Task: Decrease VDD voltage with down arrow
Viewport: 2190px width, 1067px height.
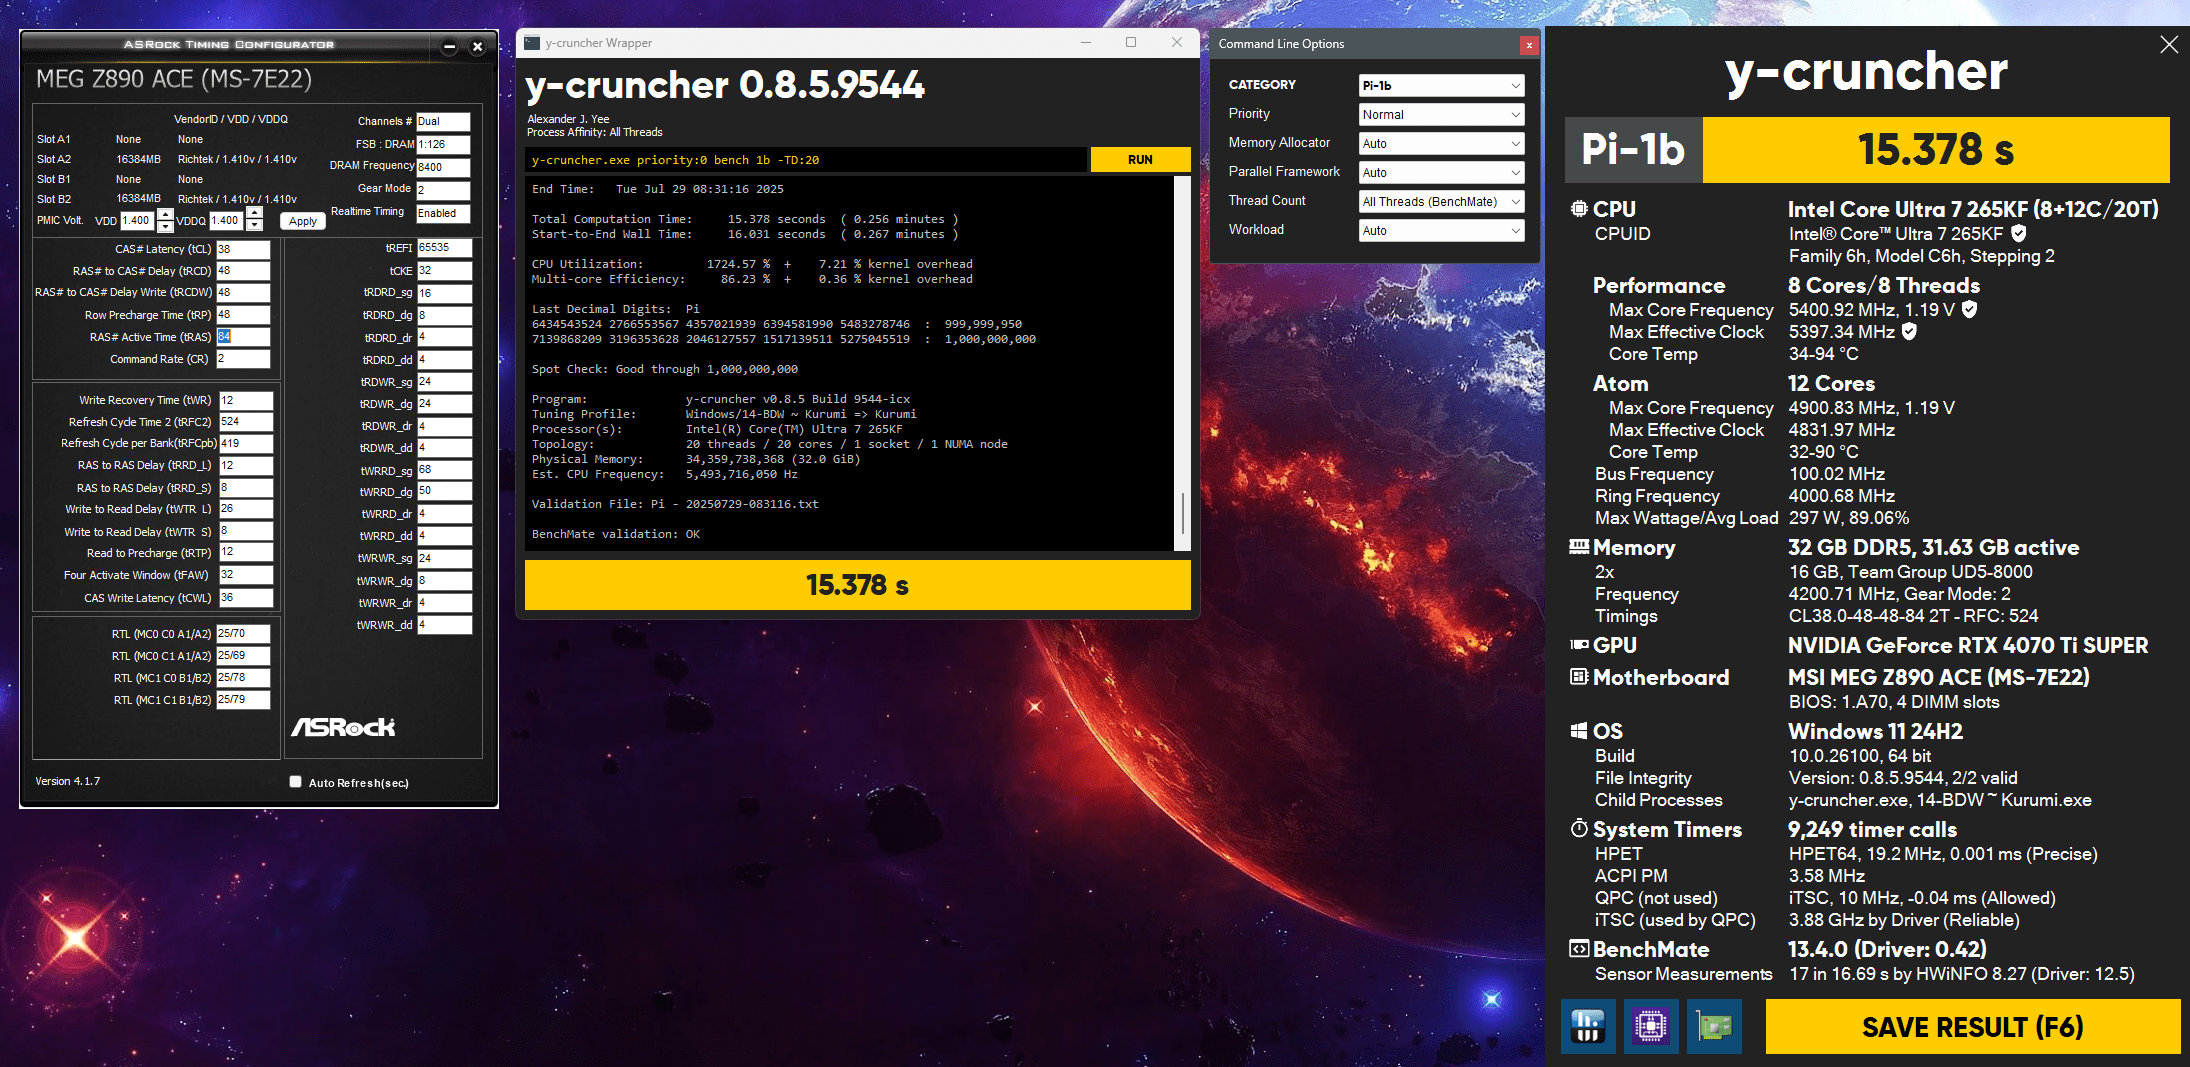Action: [x=165, y=226]
